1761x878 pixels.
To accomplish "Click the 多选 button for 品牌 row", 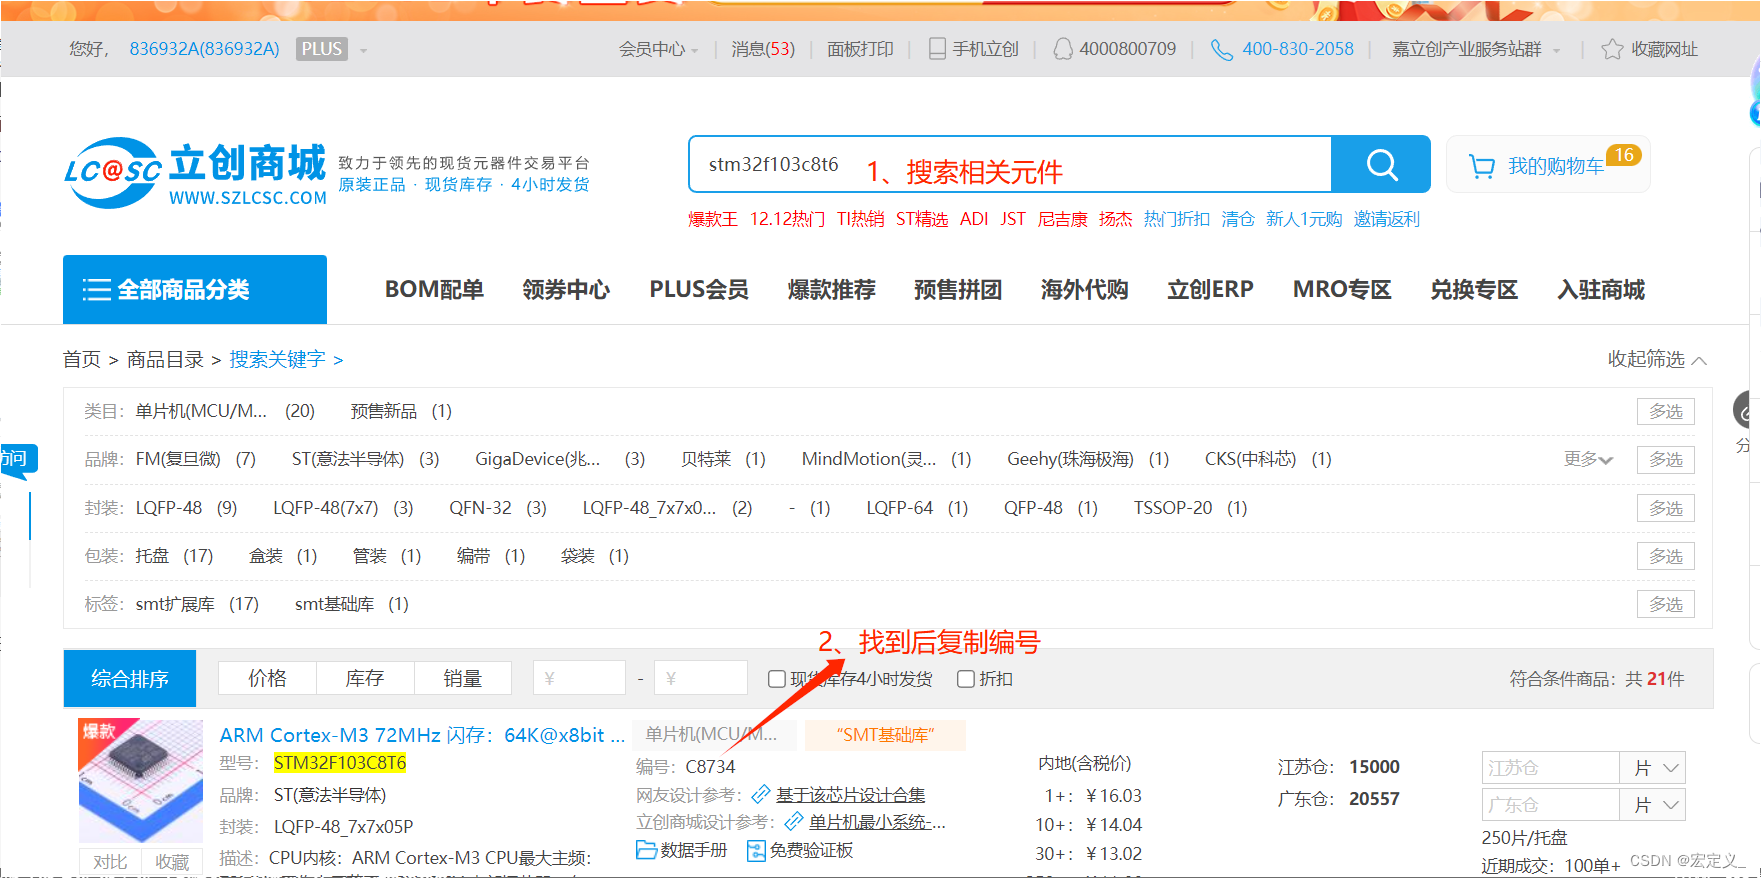I will 1665,459.
